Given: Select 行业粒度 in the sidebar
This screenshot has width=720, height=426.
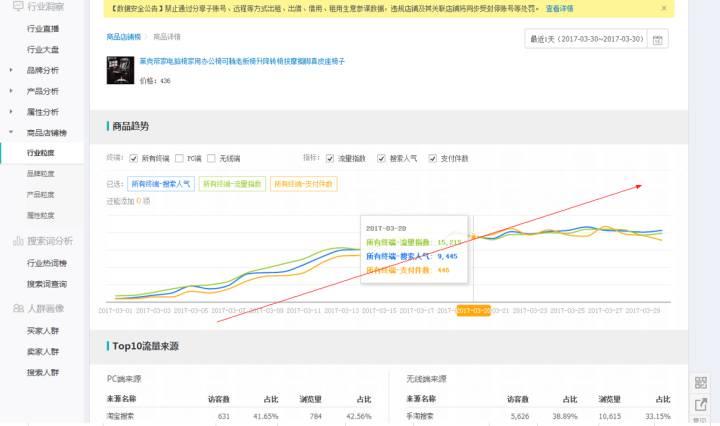Looking at the screenshot, I should point(41,153).
